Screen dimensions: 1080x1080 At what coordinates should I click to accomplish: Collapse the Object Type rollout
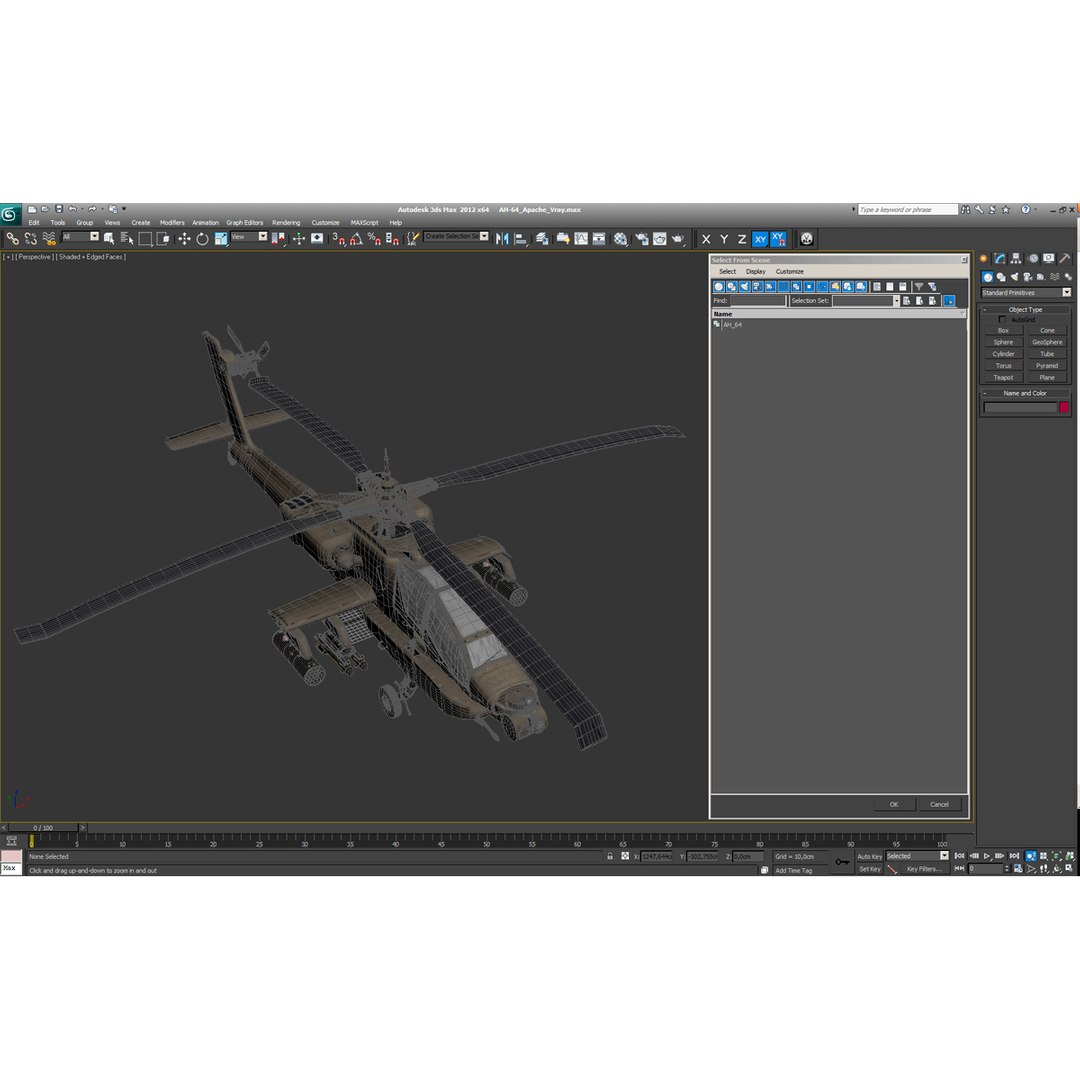(x=1025, y=309)
